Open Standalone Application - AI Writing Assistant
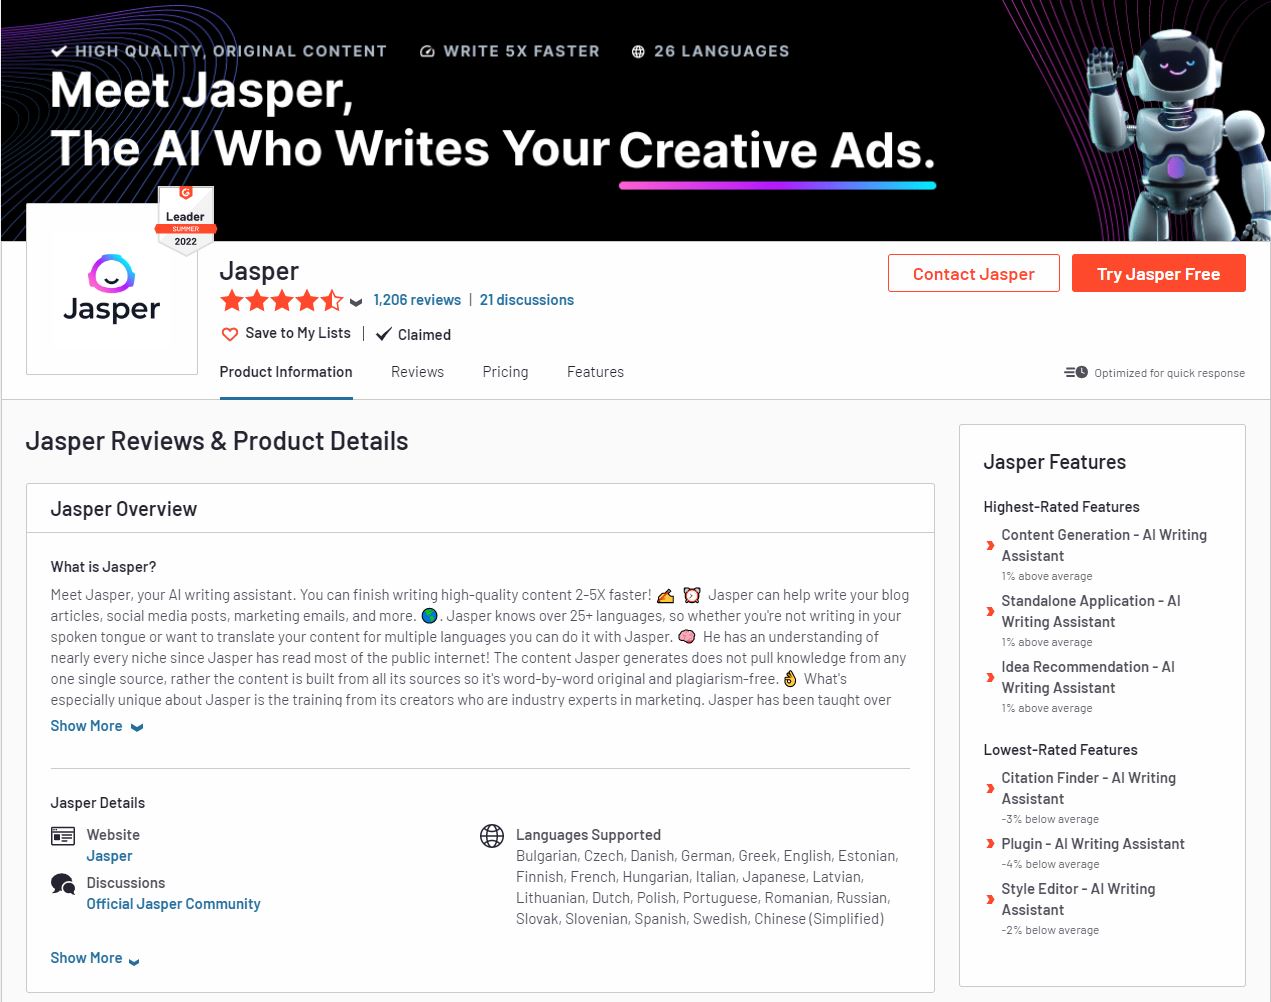Screen dimensions: 1271x1002 (1091, 611)
